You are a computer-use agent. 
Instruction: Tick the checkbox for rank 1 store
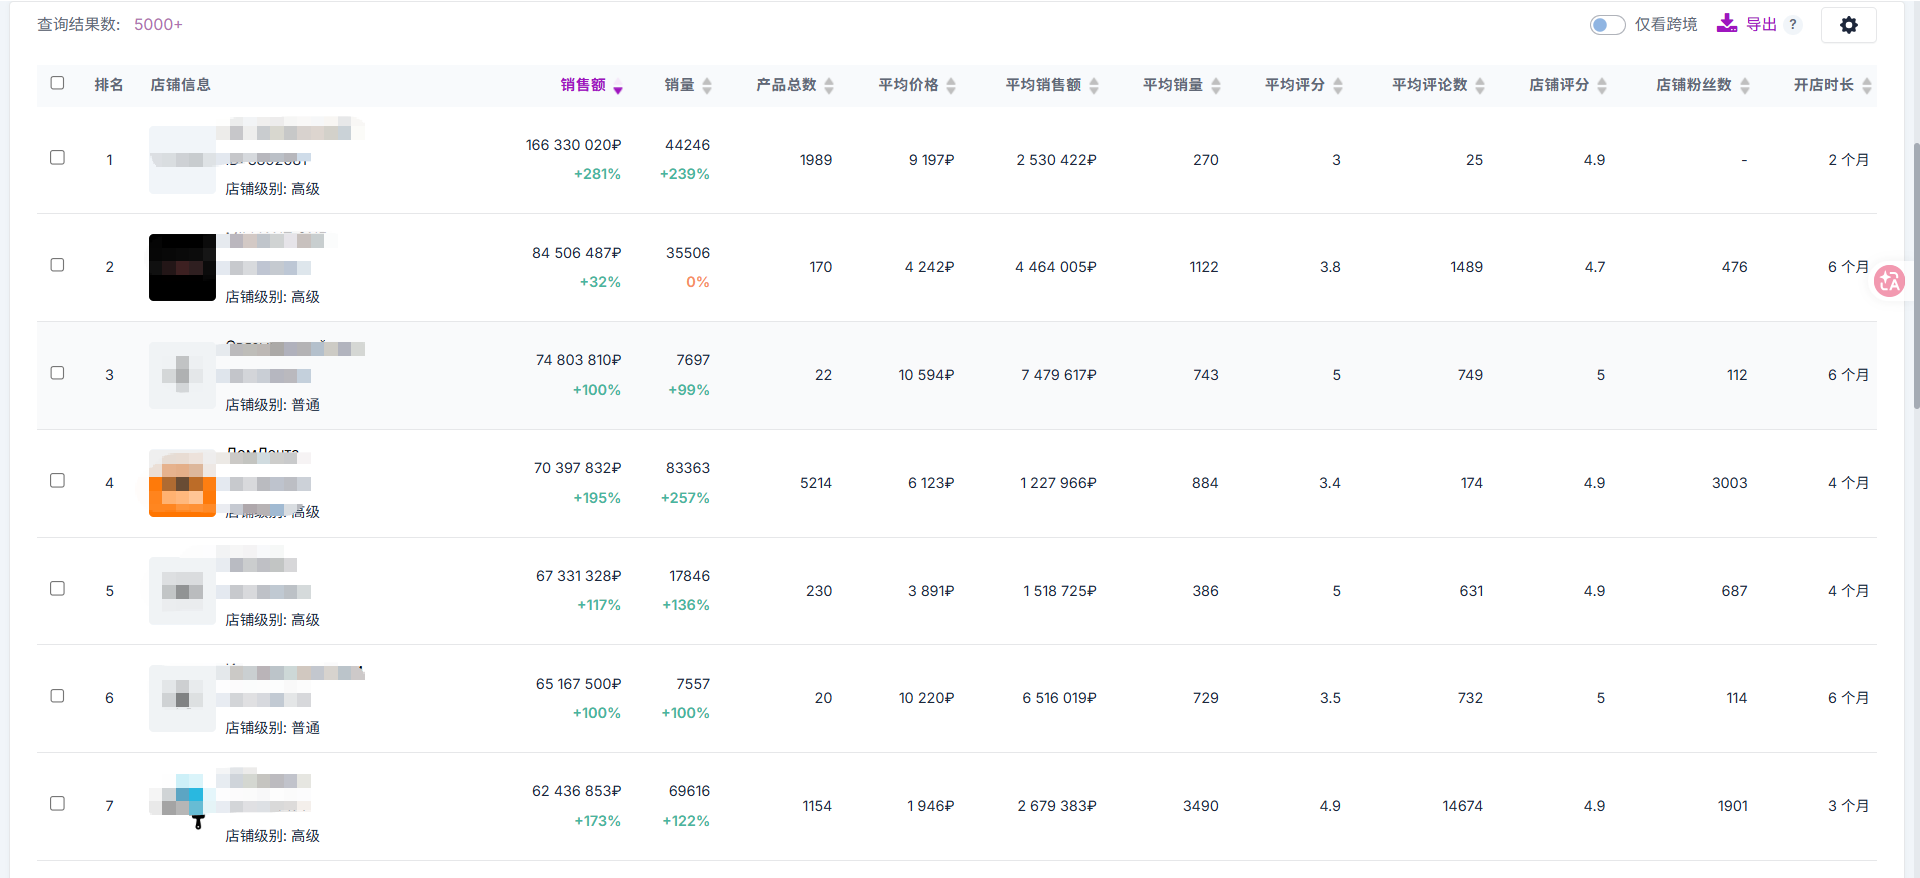(57, 158)
